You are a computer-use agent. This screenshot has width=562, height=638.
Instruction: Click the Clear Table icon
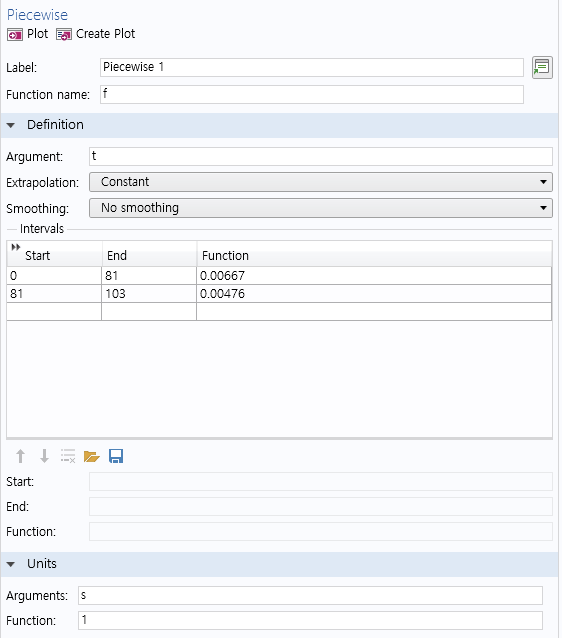(x=68, y=456)
